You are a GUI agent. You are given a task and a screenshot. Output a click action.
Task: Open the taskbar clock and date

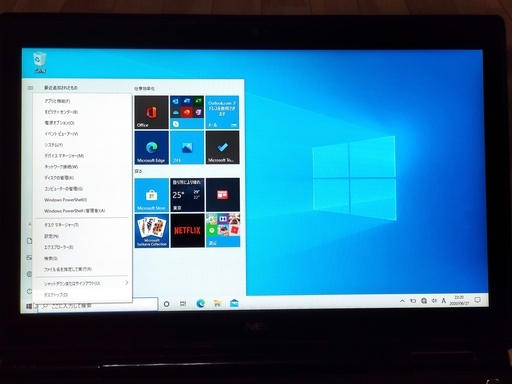click(x=459, y=300)
